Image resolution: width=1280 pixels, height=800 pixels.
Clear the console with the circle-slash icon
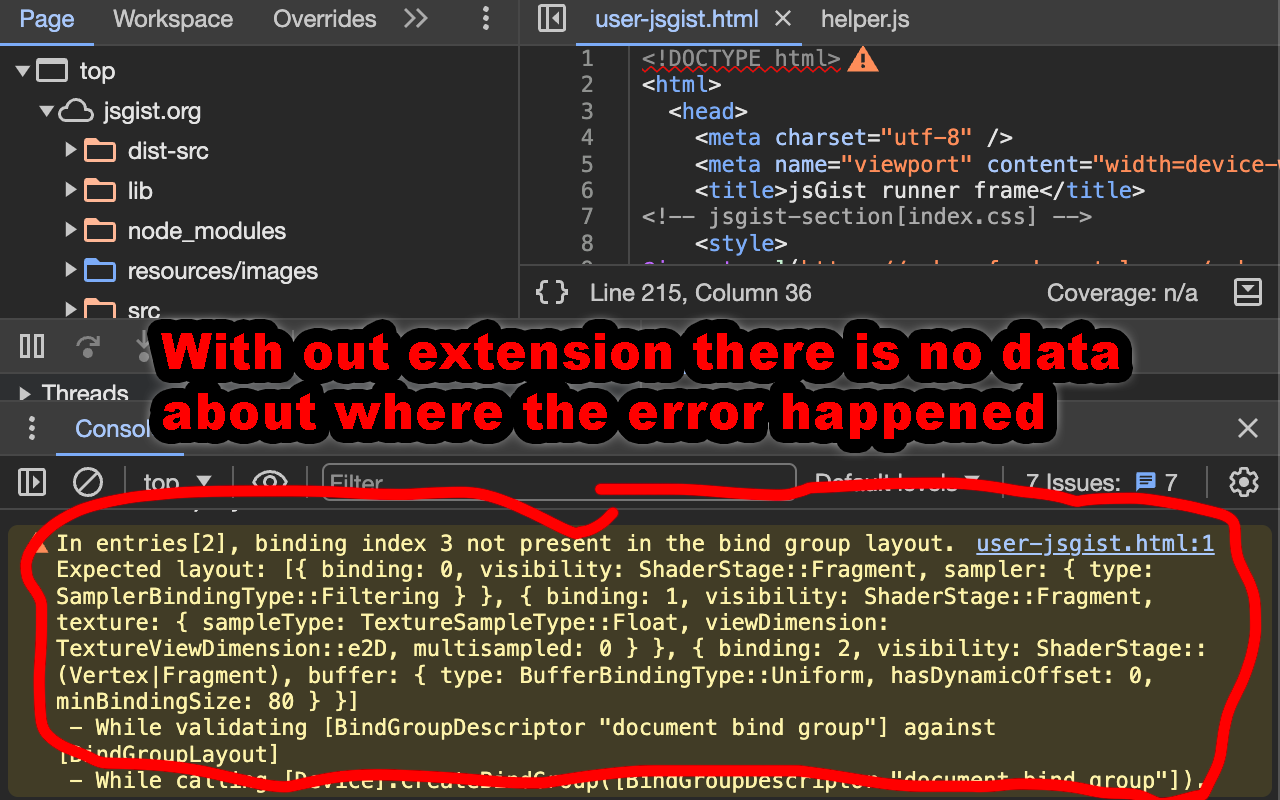click(x=88, y=481)
